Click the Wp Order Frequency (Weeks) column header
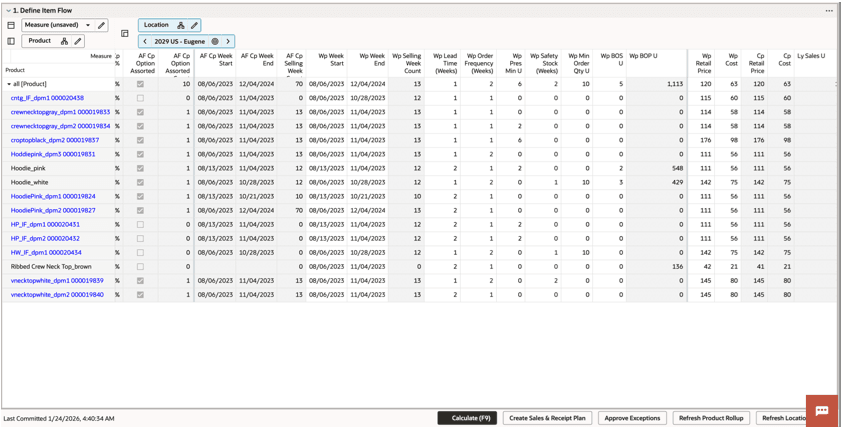 click(478, 63)
